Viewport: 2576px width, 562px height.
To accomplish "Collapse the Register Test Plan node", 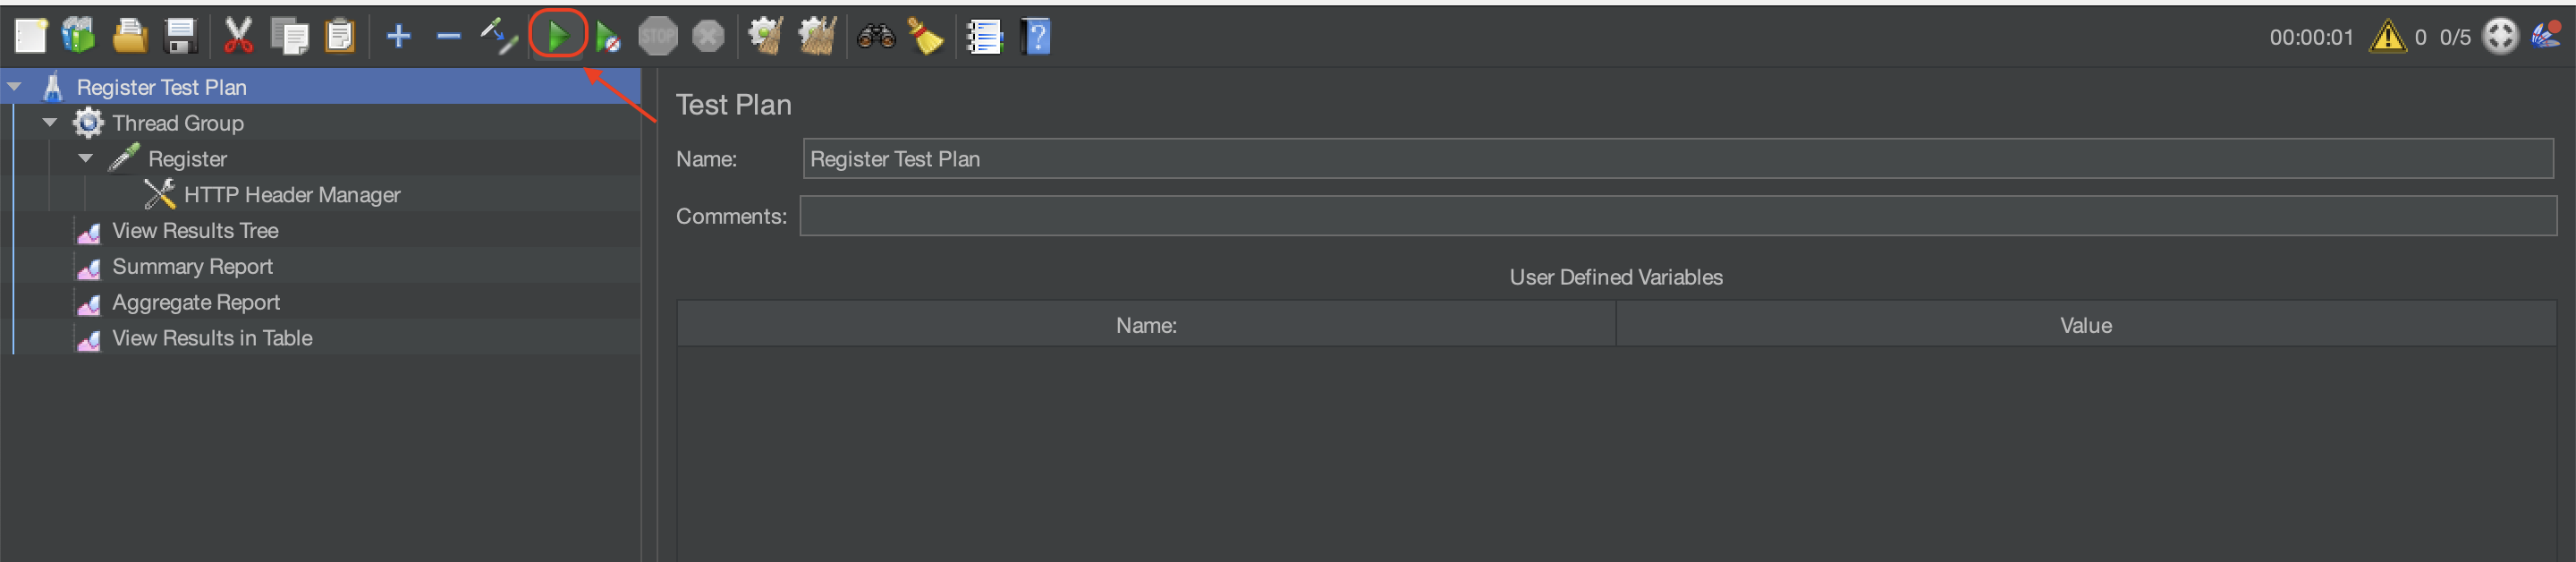I will point(15,88).
